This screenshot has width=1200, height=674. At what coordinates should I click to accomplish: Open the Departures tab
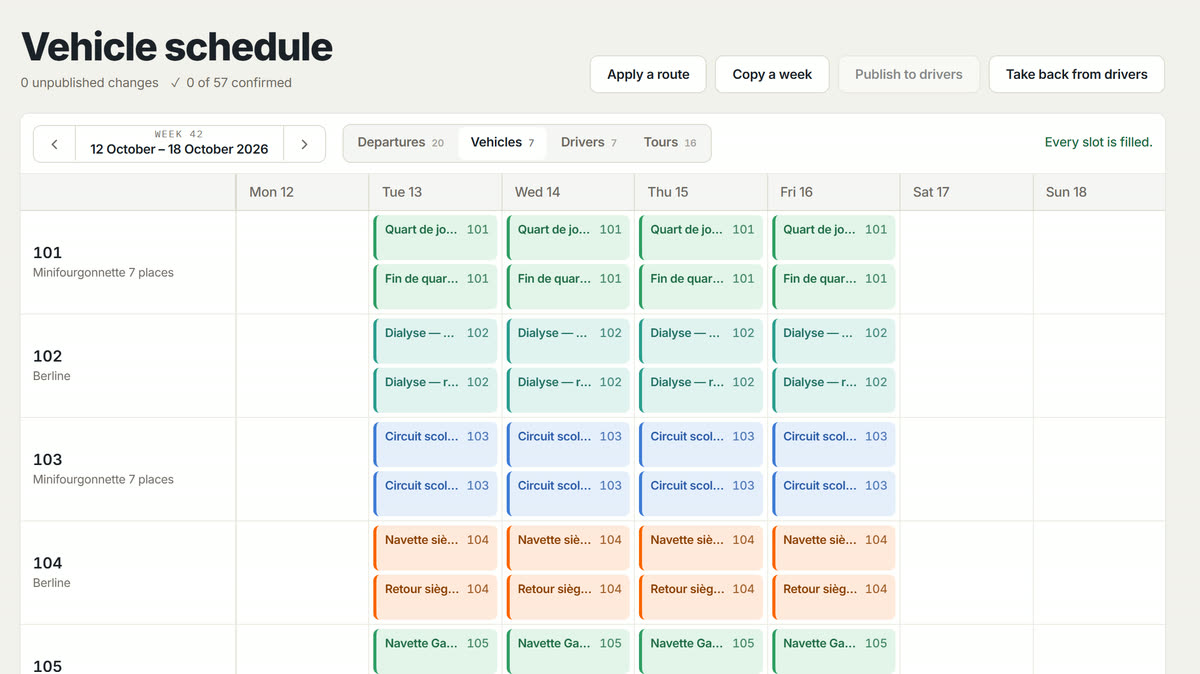coord(400,143)
